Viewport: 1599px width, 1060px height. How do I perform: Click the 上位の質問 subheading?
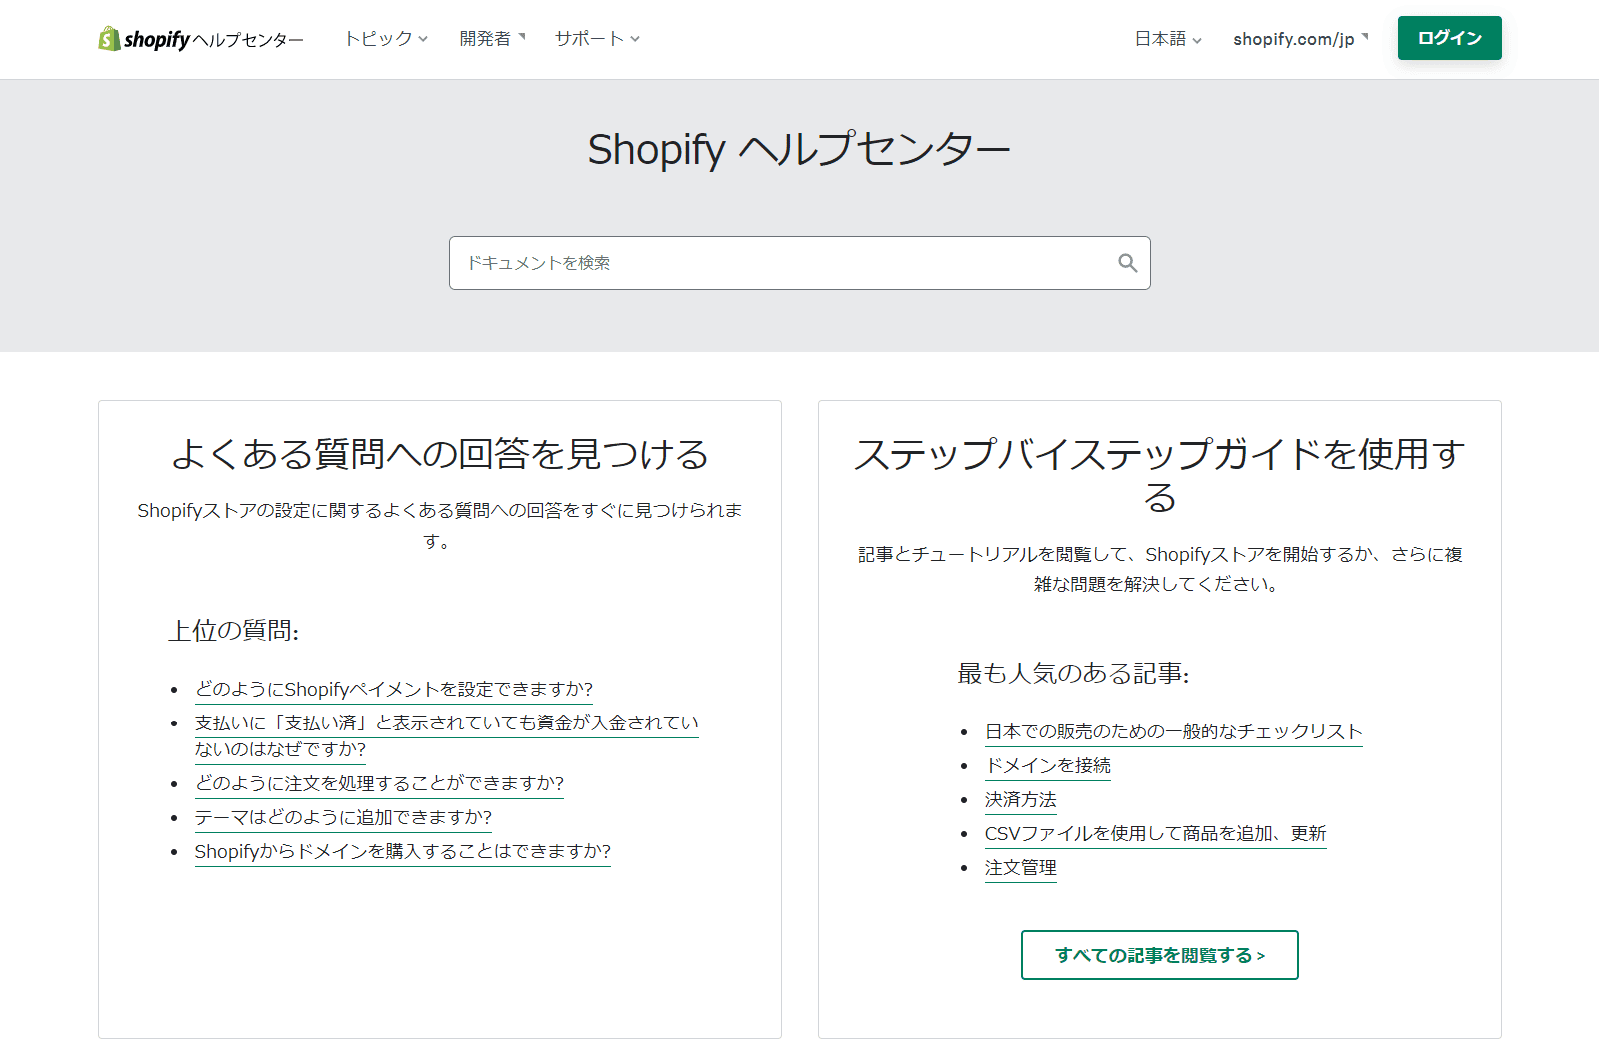click(234, 631)
